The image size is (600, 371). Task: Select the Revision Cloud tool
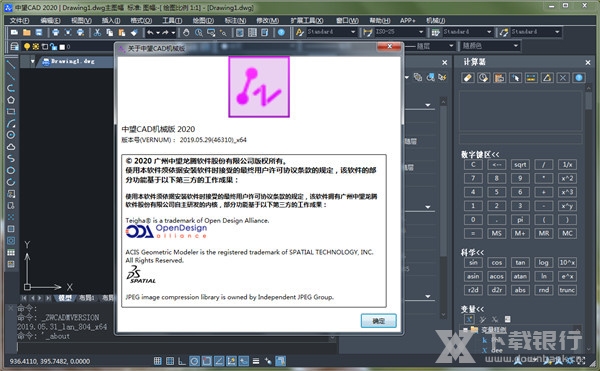(11, 147)
